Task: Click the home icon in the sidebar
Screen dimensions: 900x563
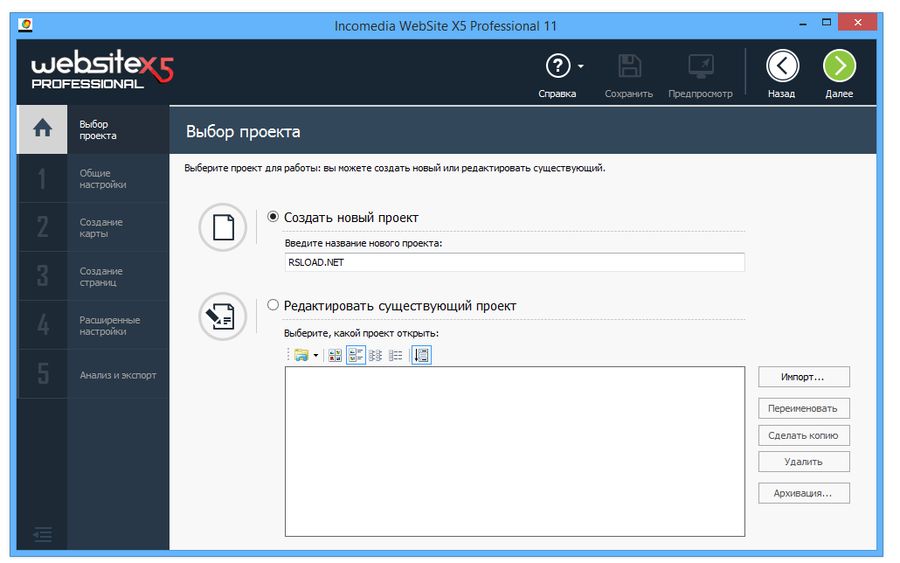Action: click(42, 129)
